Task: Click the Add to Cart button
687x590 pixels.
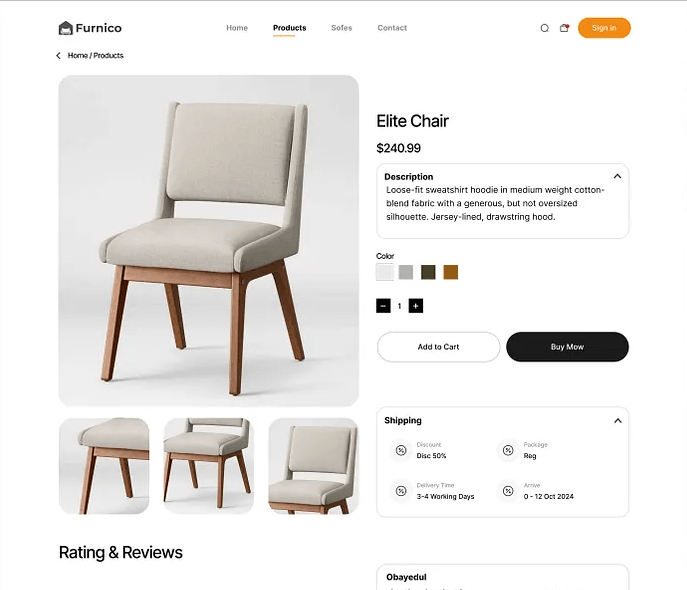Action: click(438, 347)
